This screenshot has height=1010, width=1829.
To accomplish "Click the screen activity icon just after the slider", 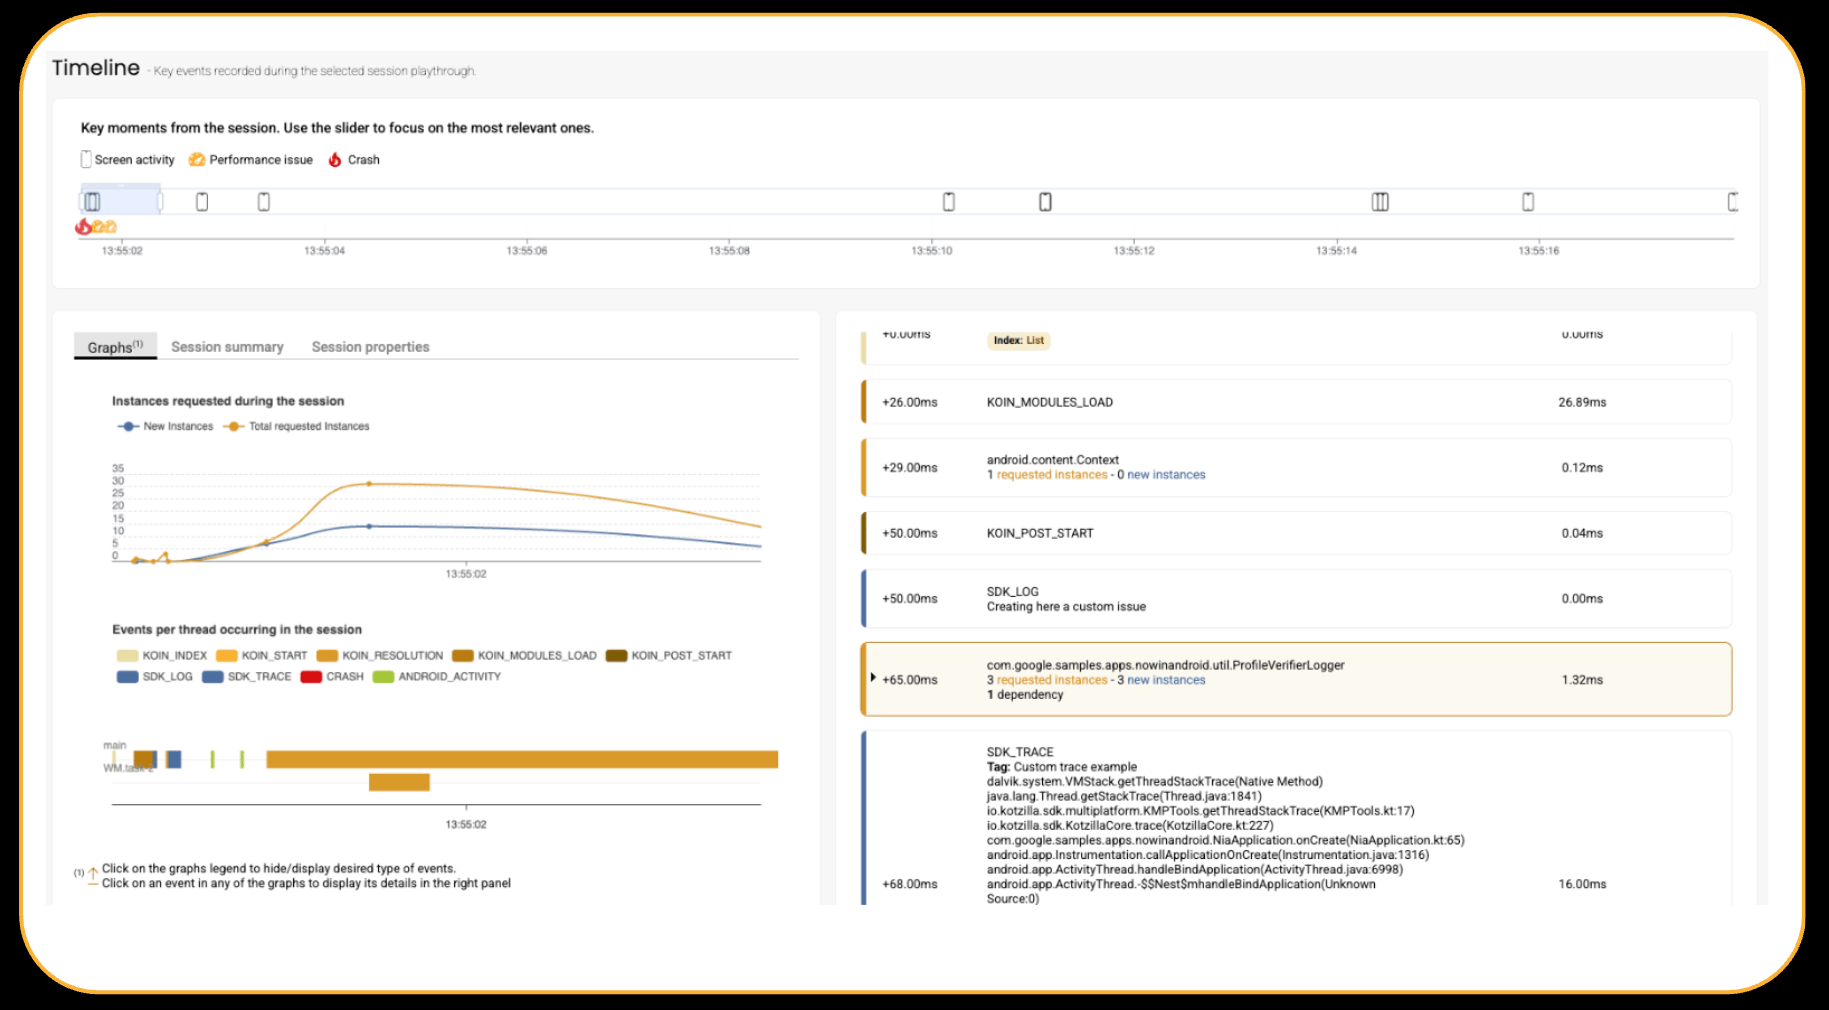I will [202, 202].
